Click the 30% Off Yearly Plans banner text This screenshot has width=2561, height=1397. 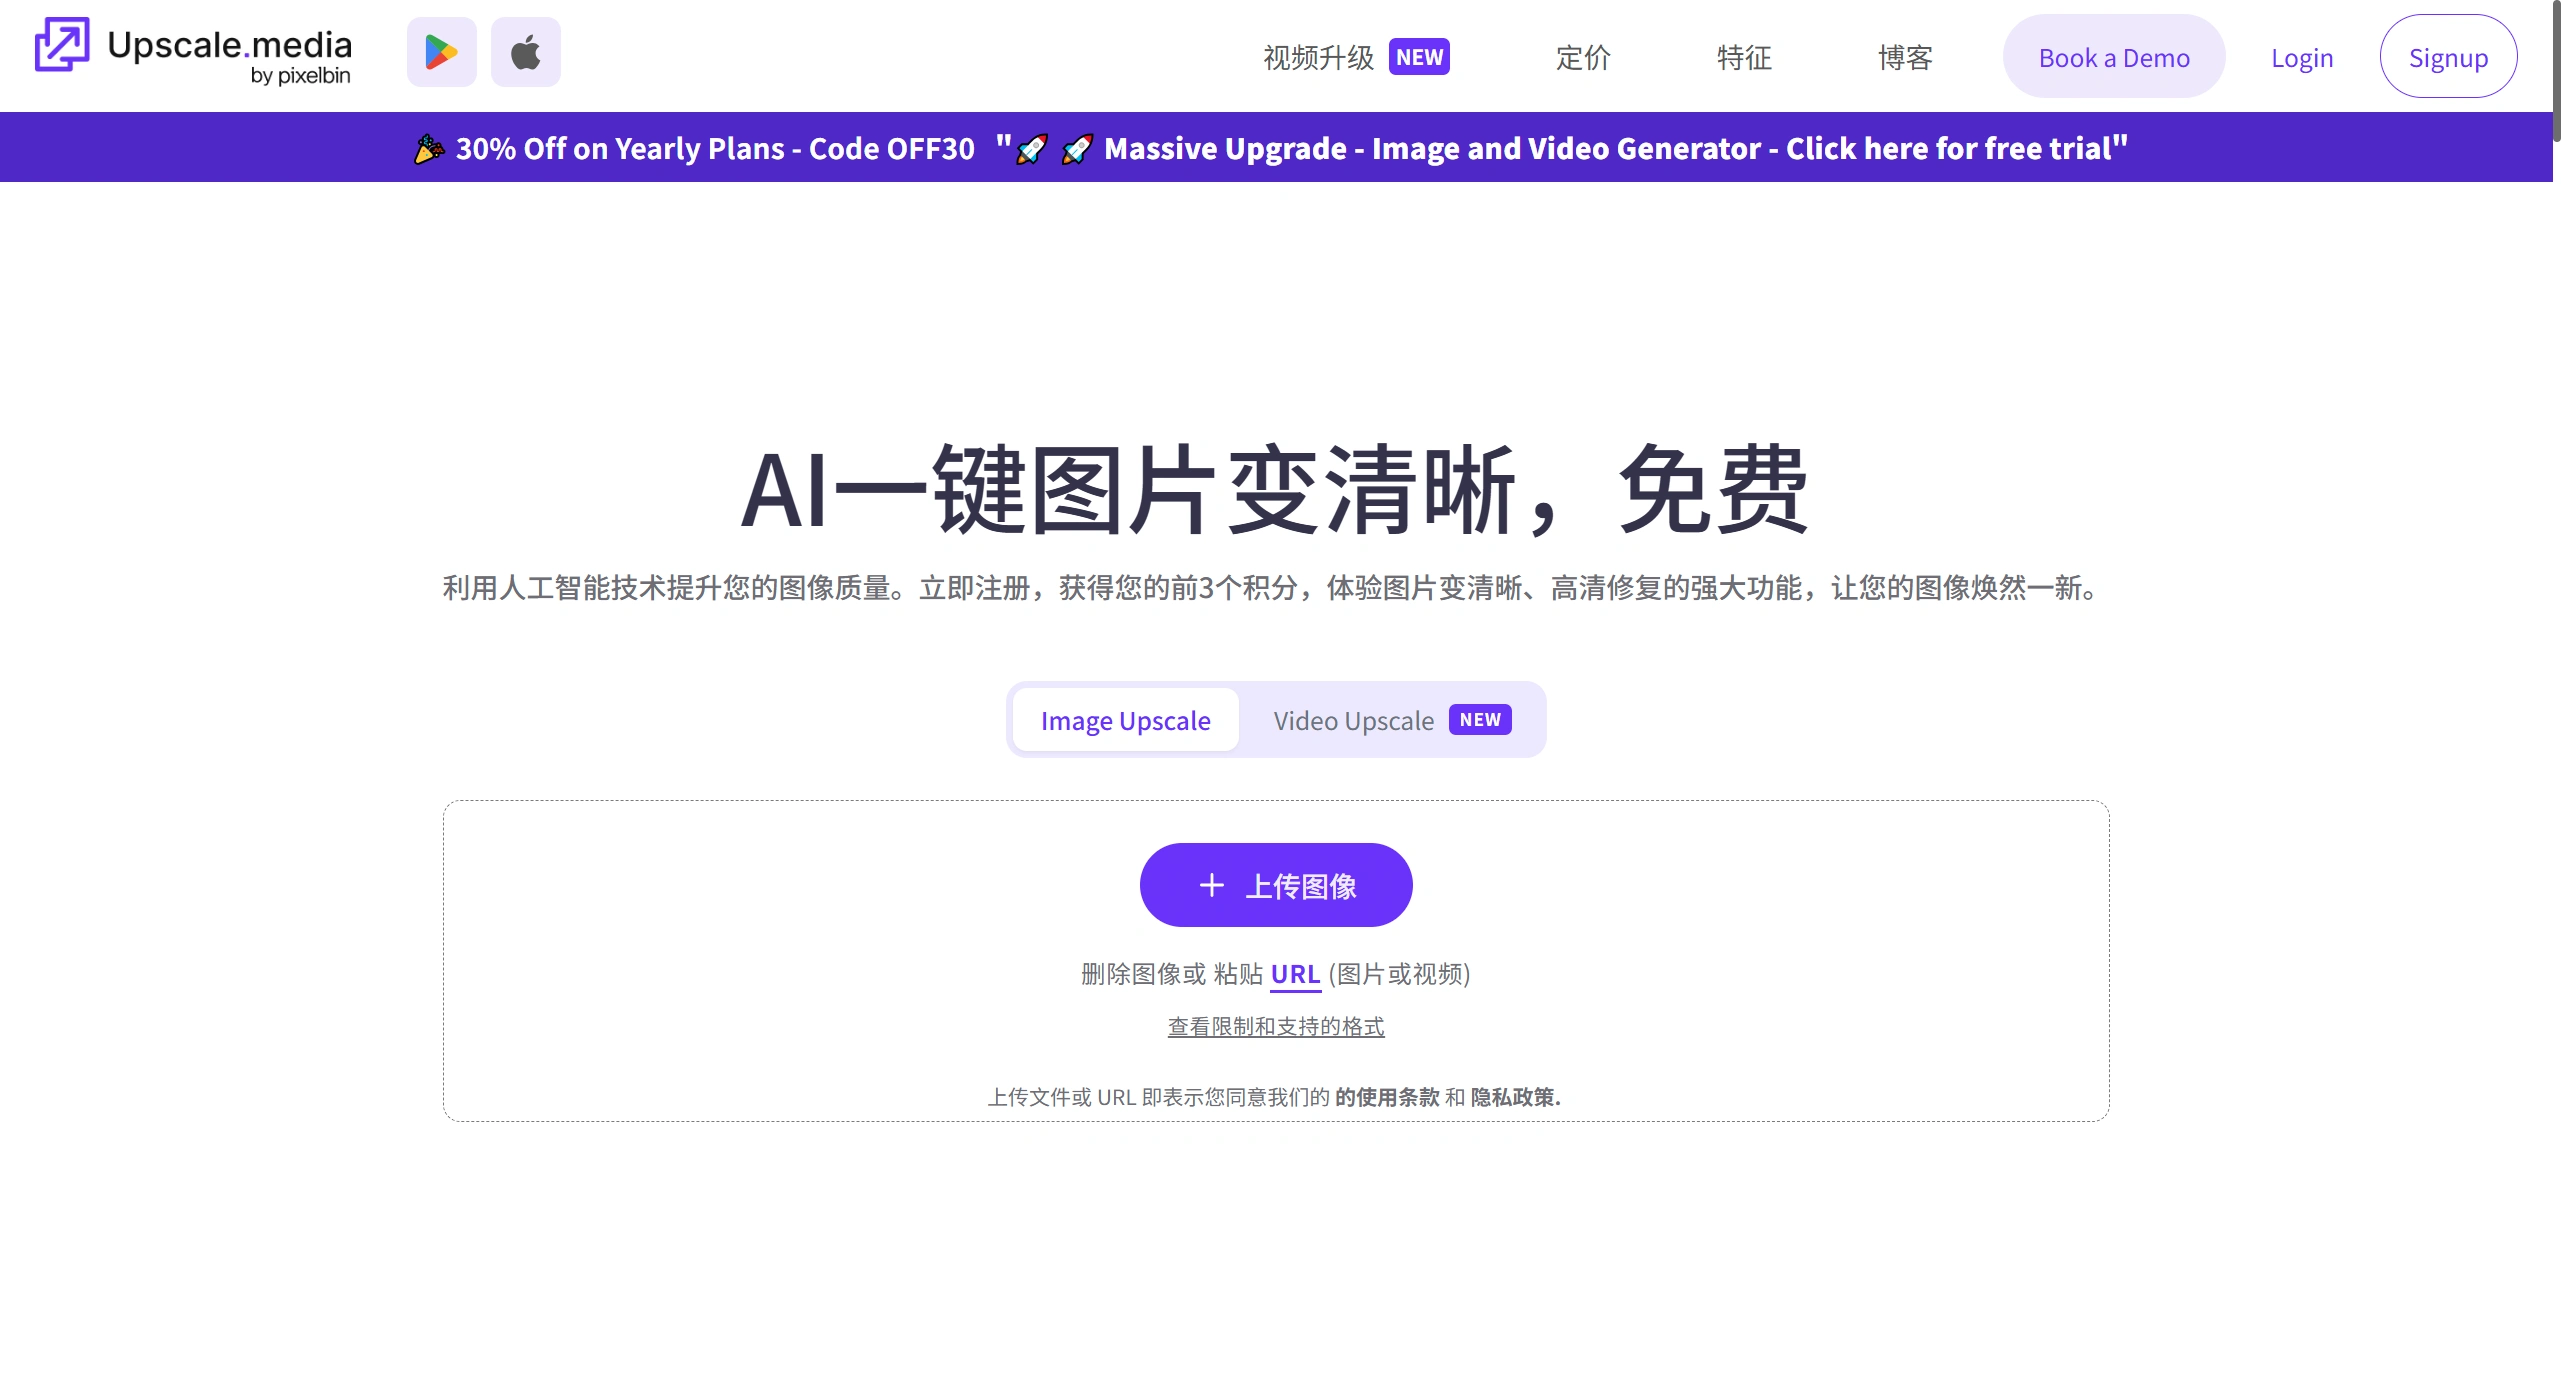click(715, 148)
